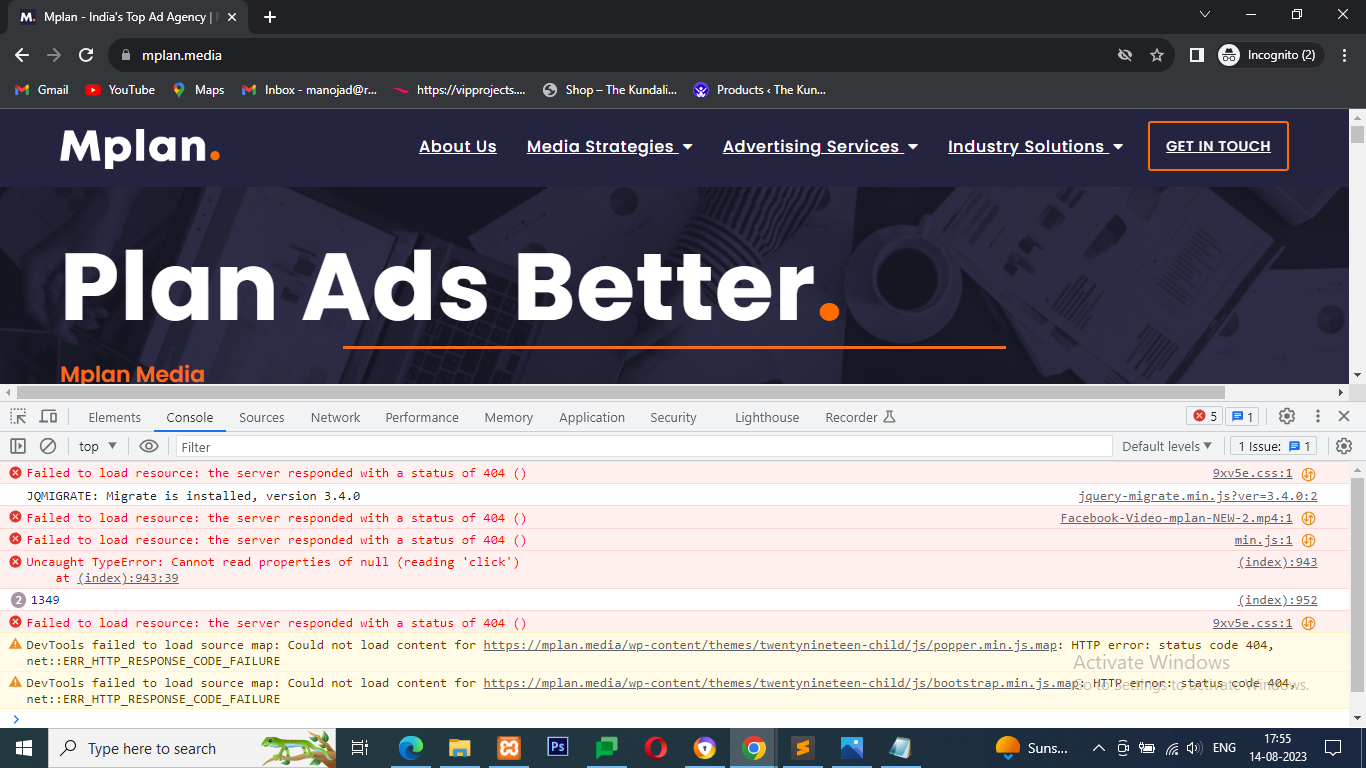
Task: Close the DevTools panel
Action: pyautogui.click(x=1344, y=416)
